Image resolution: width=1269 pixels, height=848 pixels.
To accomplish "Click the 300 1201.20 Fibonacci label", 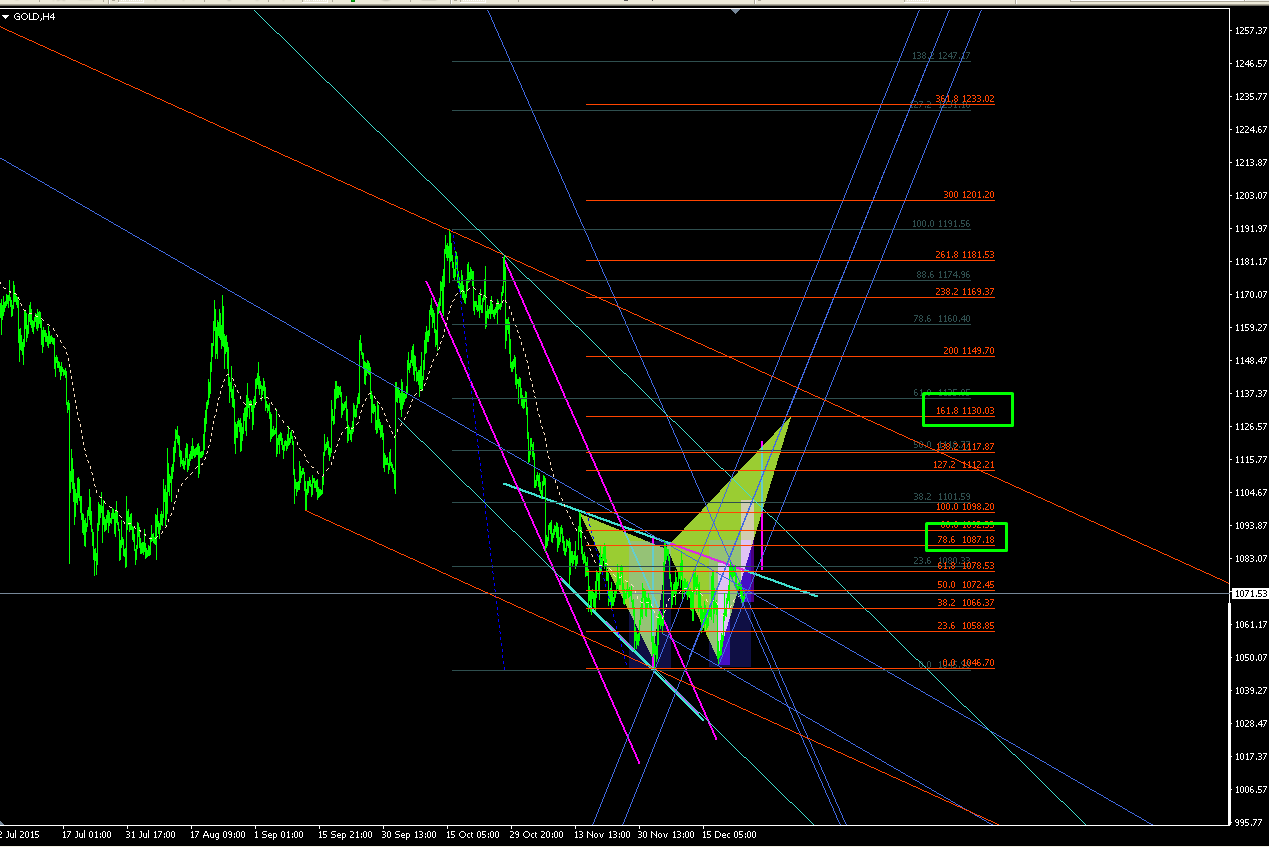I will click(x=969, y=195).
